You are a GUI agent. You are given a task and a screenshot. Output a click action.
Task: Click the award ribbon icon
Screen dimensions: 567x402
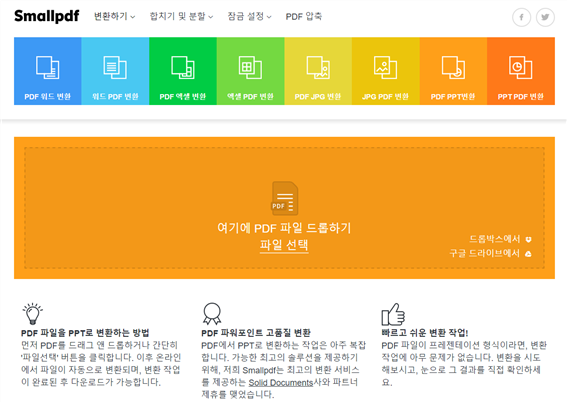(x=212, y=313)
